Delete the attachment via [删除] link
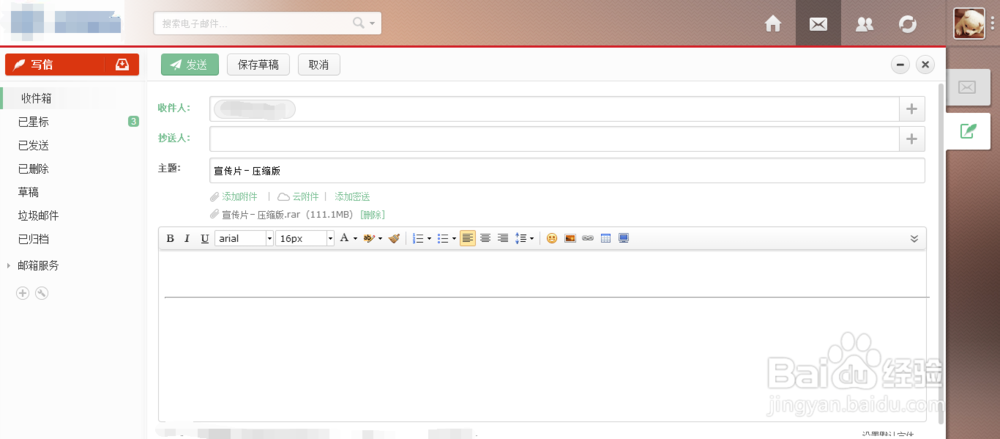 pyautogui.click(x=372, y=215)
